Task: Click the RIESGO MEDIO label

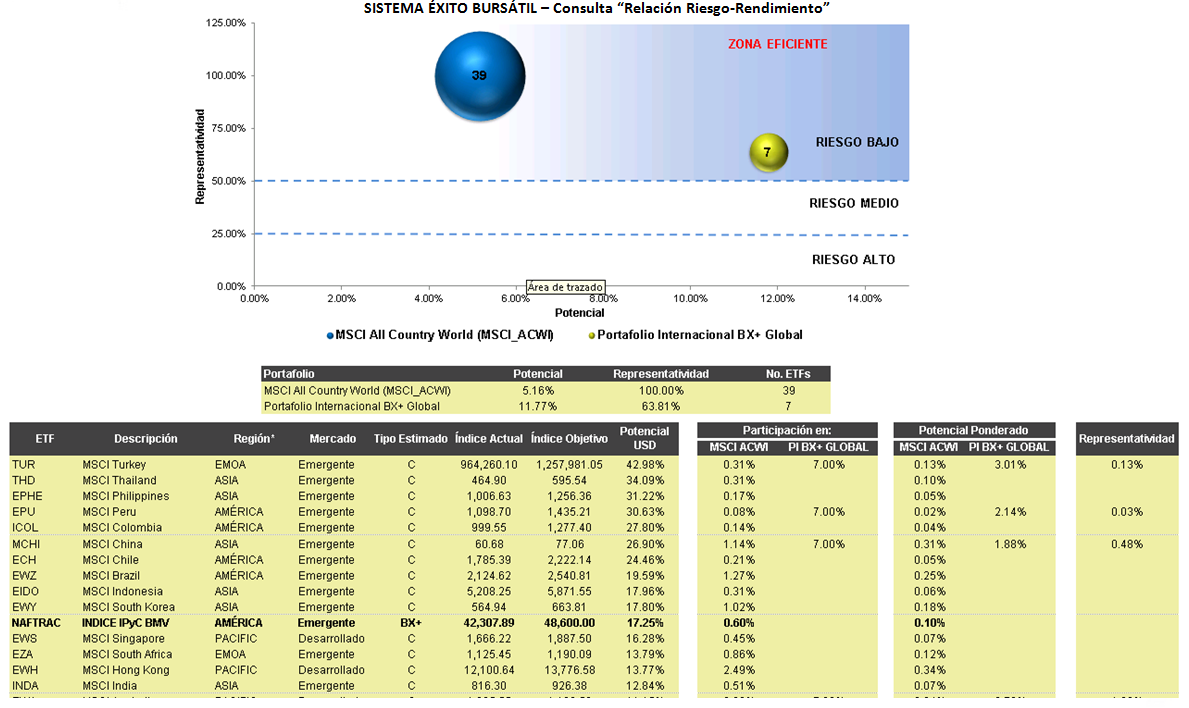Action: click(x=854, y=203)
